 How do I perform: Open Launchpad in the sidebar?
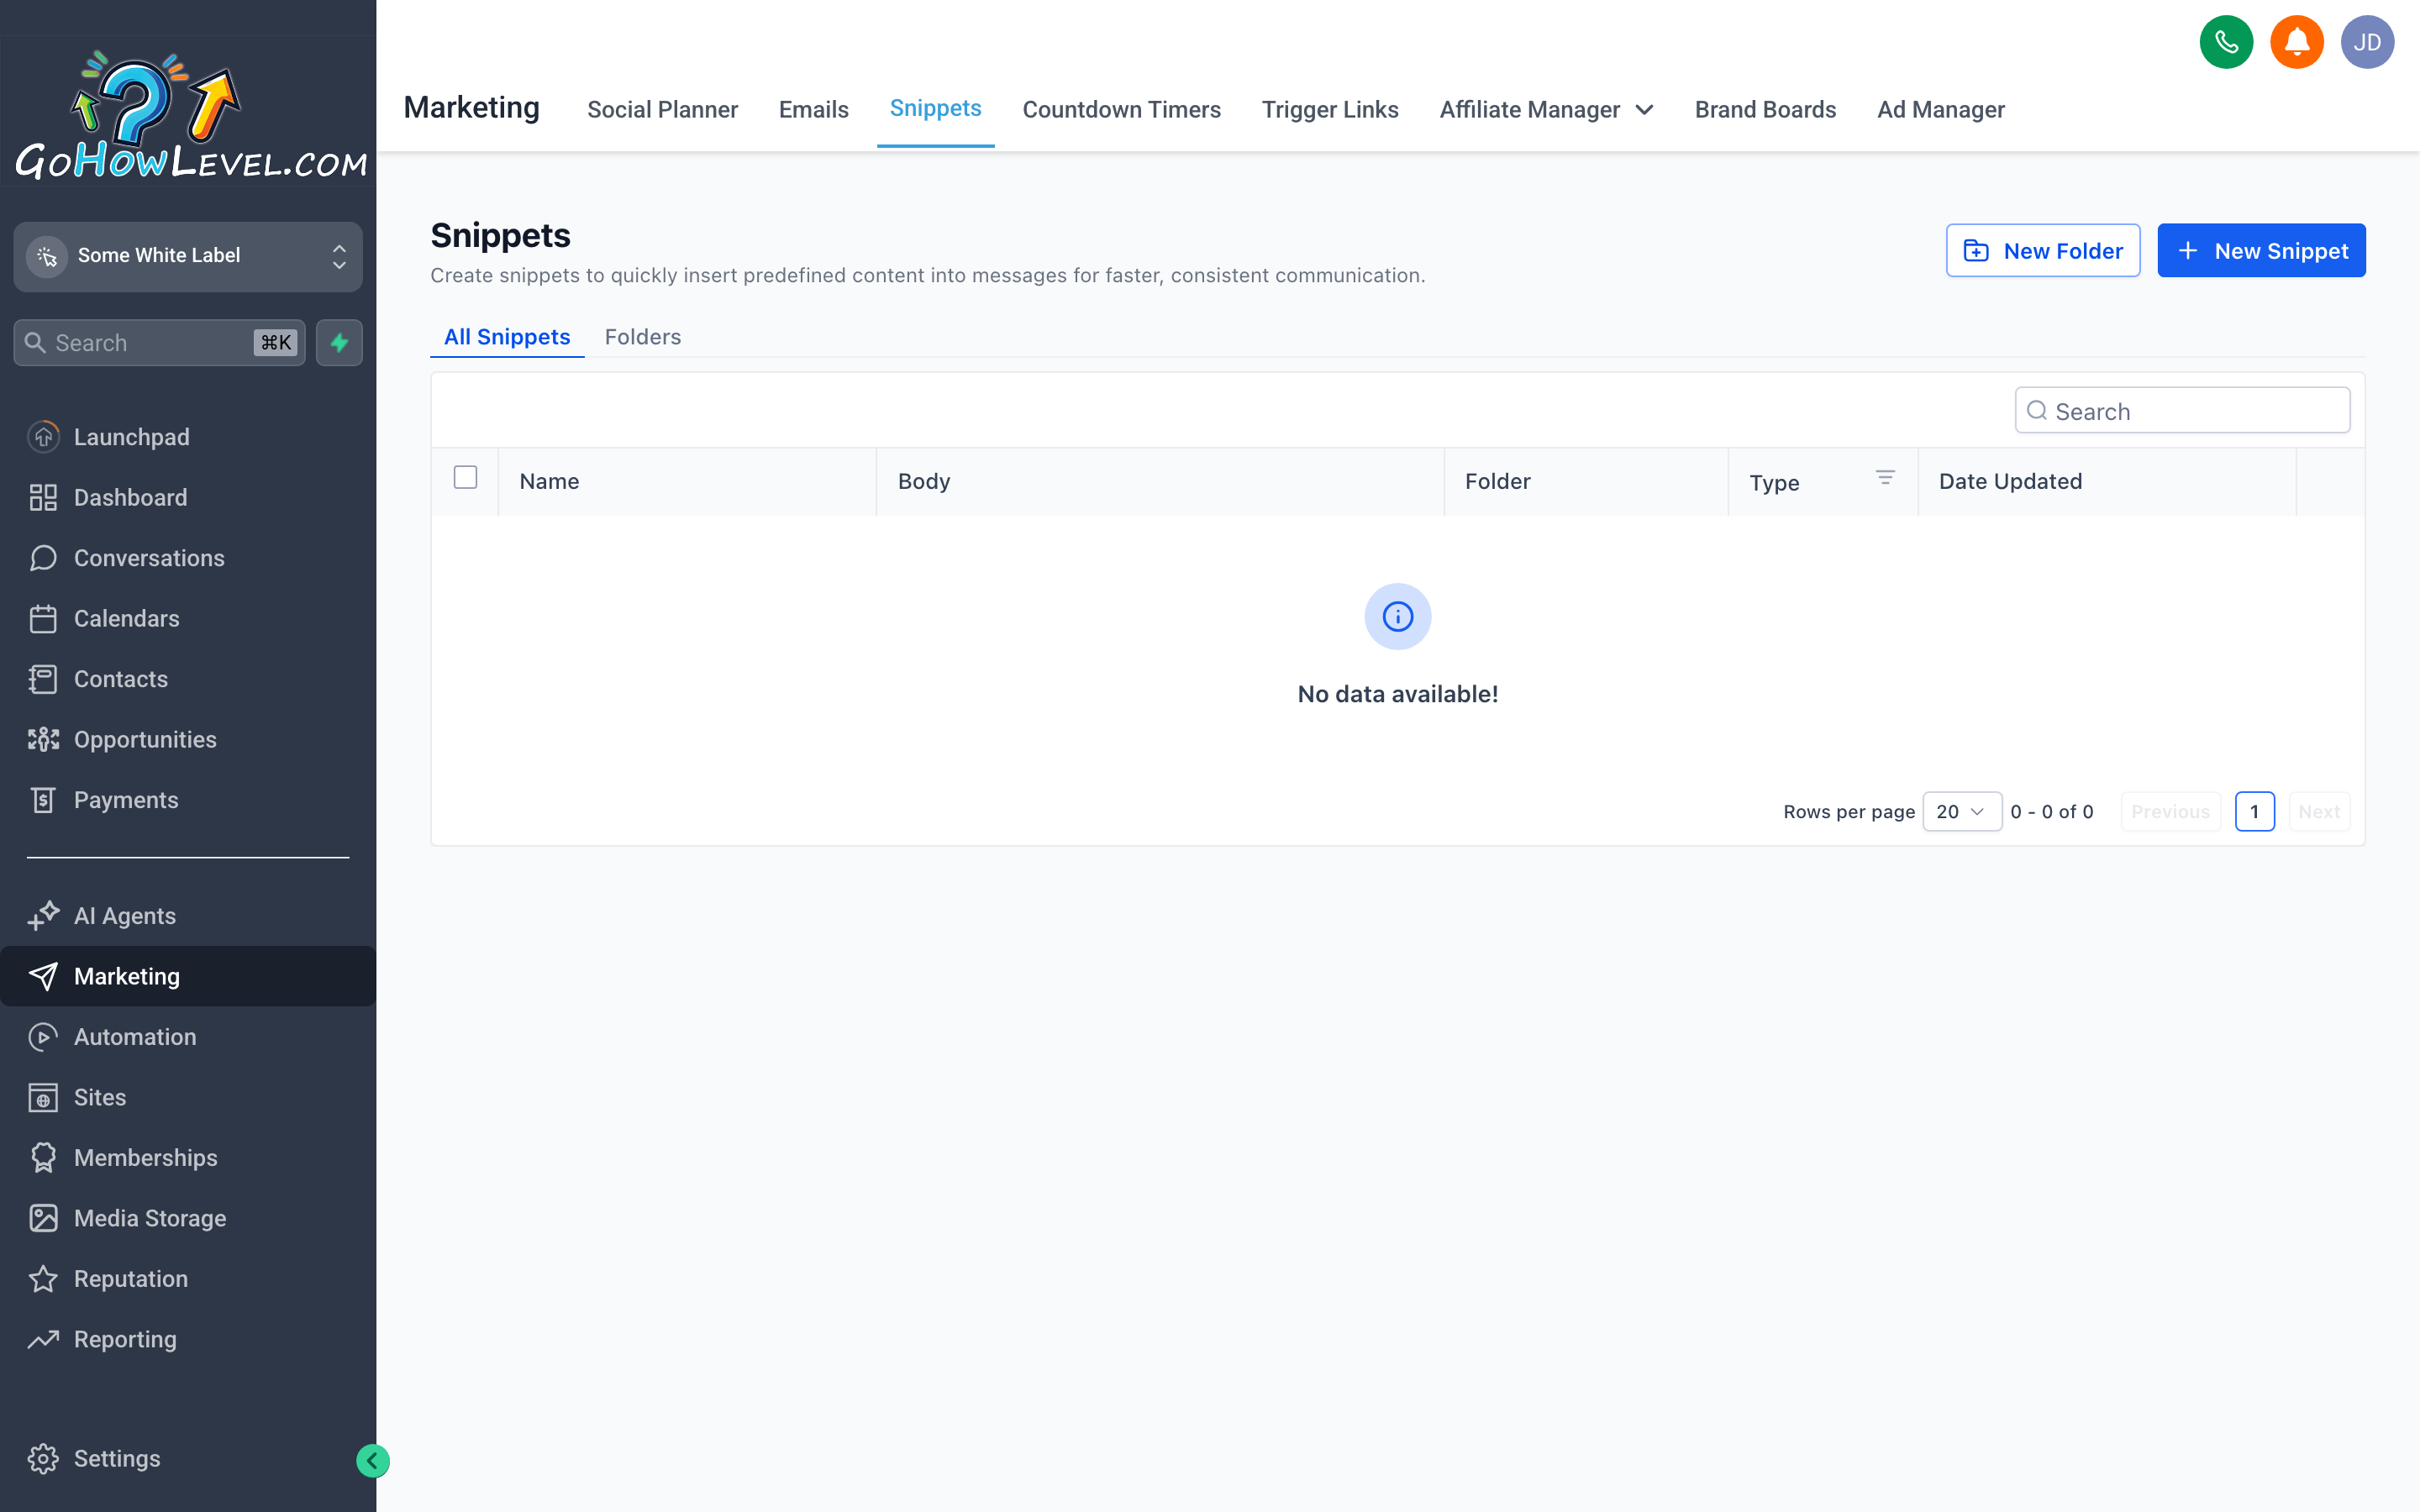(188, 437)
